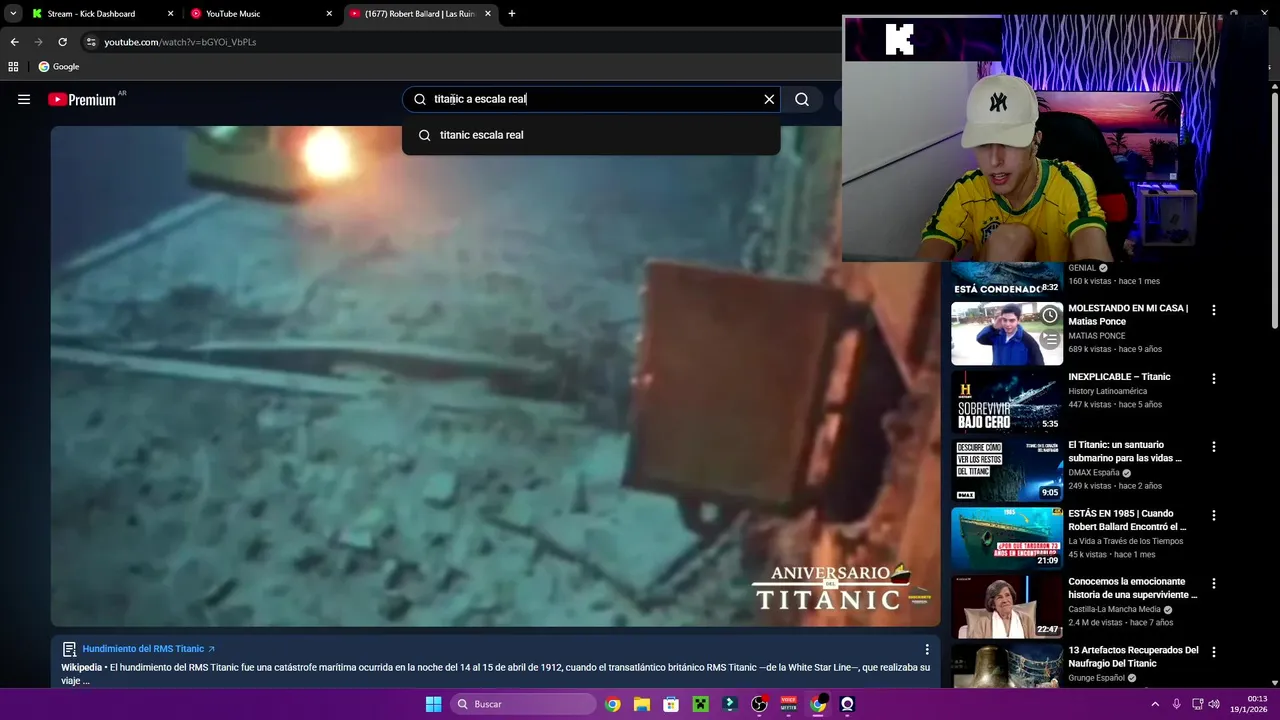This screenshot has width=1280, height=720.
Task: Open 'El Titanic: un santuario submarino' thumbnail
Action: pos(1006,470)
